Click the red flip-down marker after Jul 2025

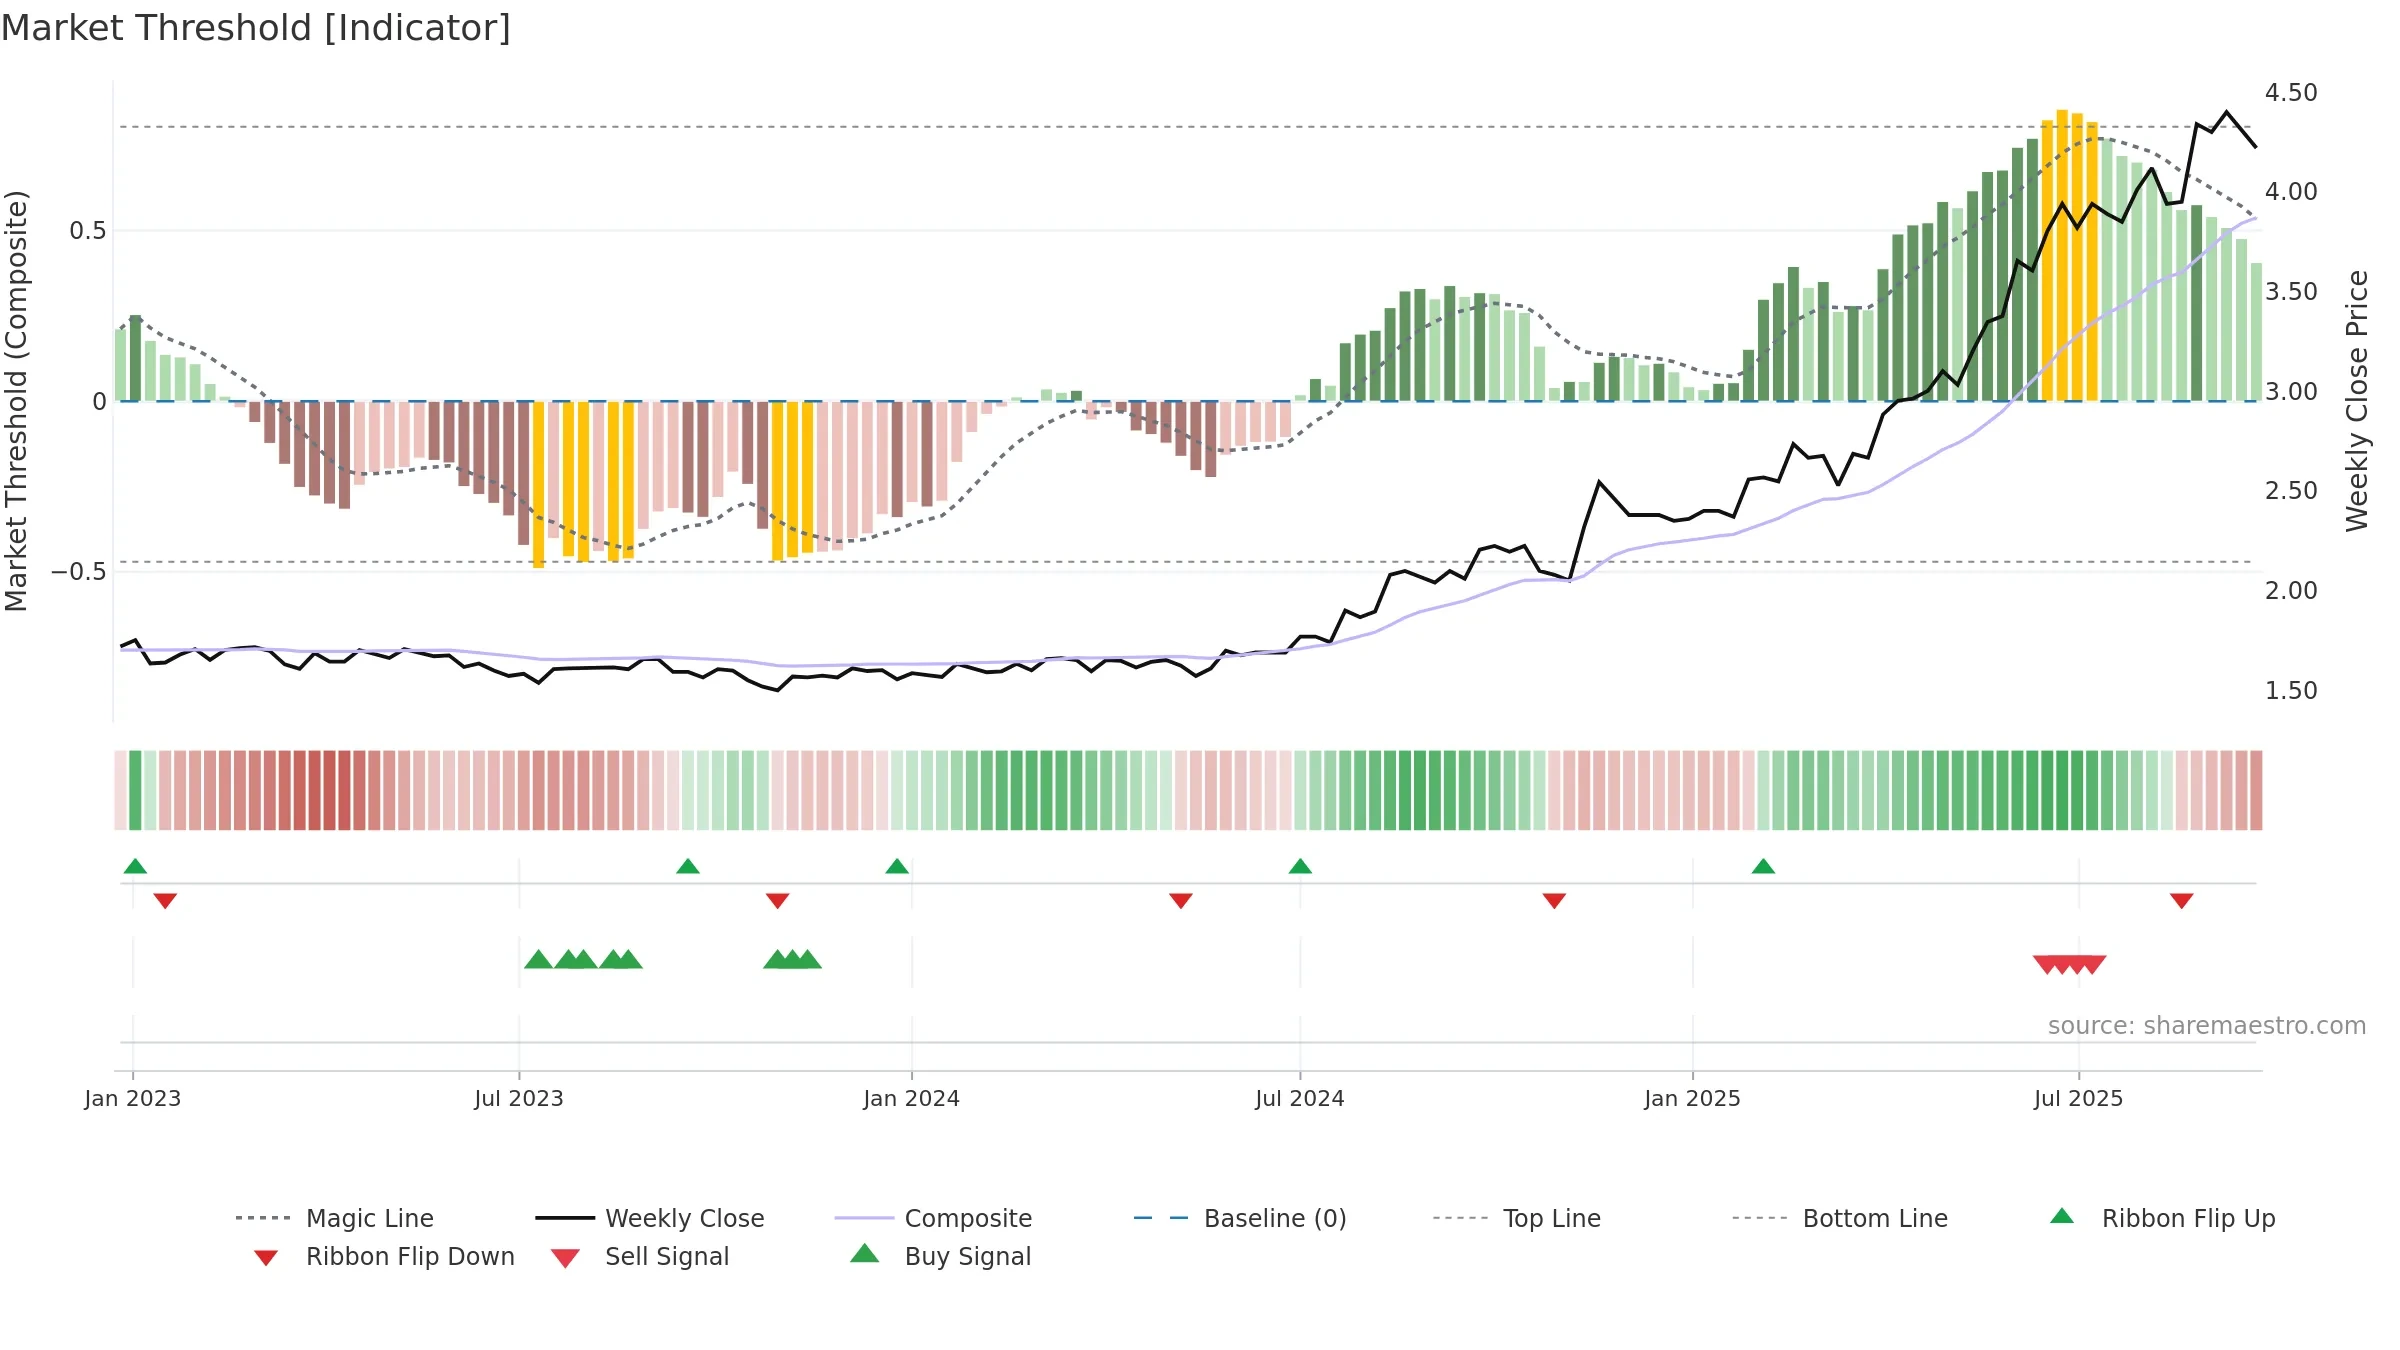(2182, 901)
